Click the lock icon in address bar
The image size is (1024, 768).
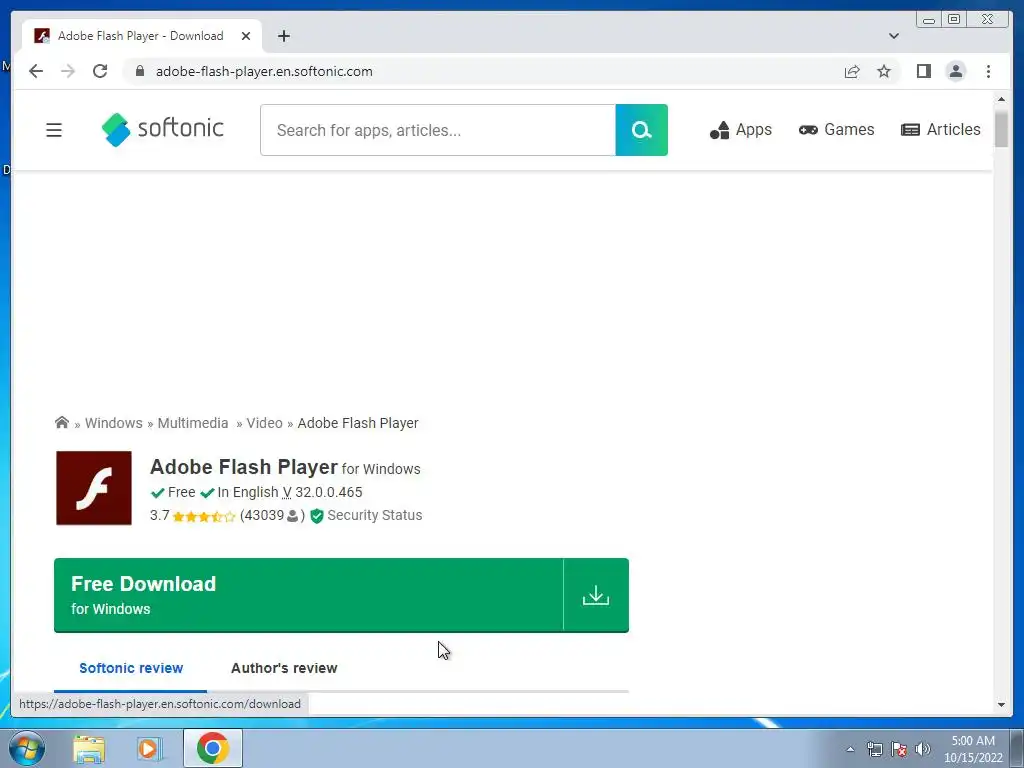[x=140, y=71]
